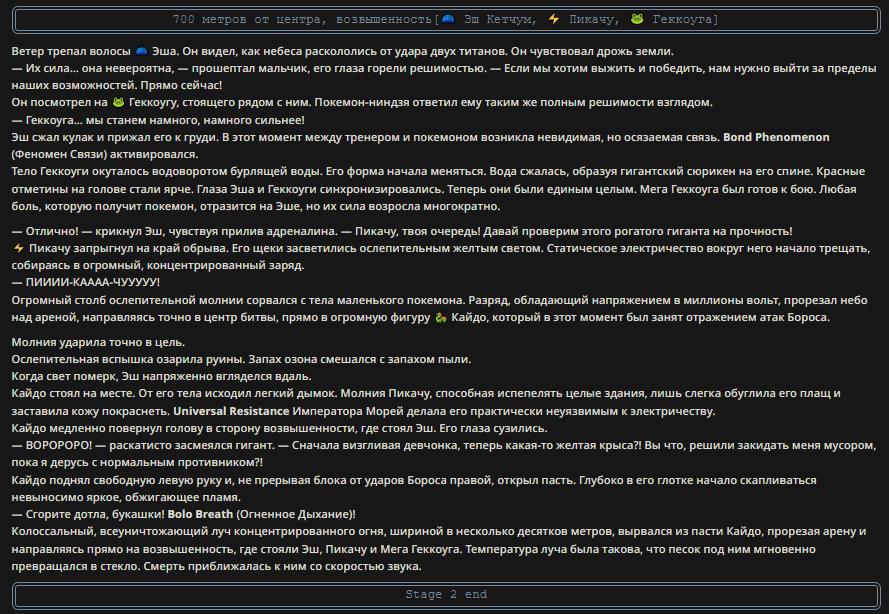
Task: Click the "— ВОРОРОРО!" laugh text
Action: [x=52, y=446]
